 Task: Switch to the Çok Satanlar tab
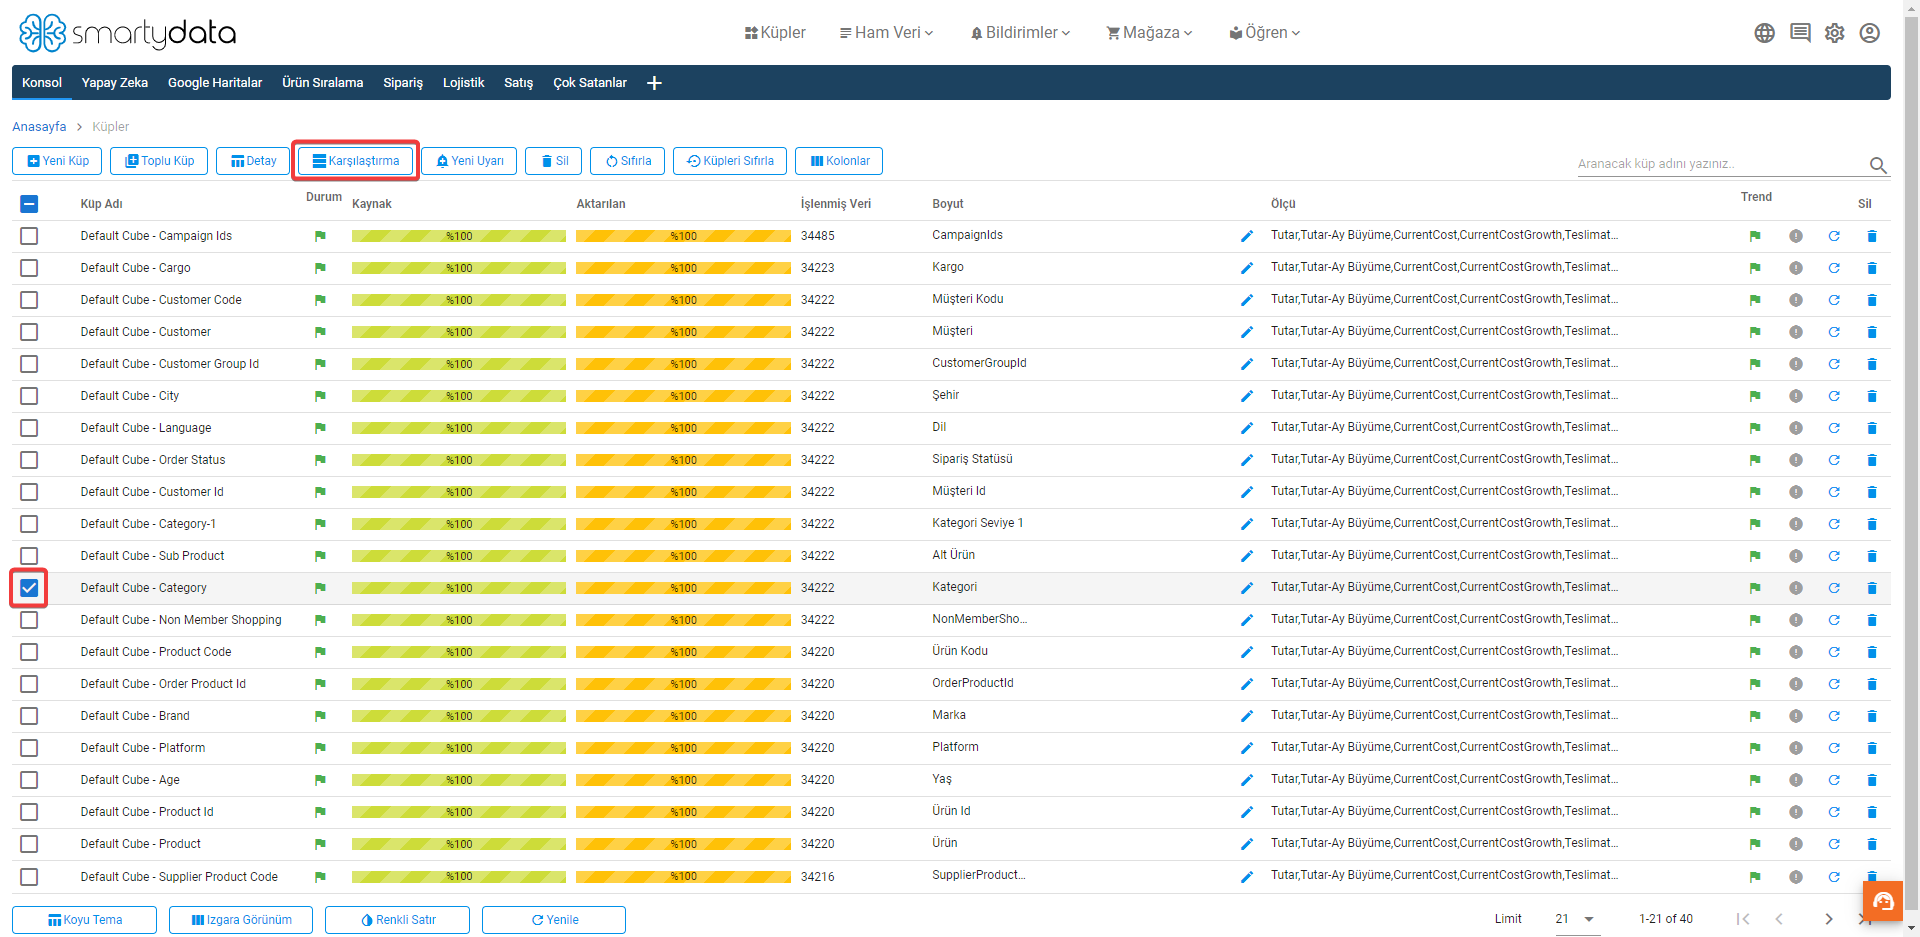(x=590, y=83)
